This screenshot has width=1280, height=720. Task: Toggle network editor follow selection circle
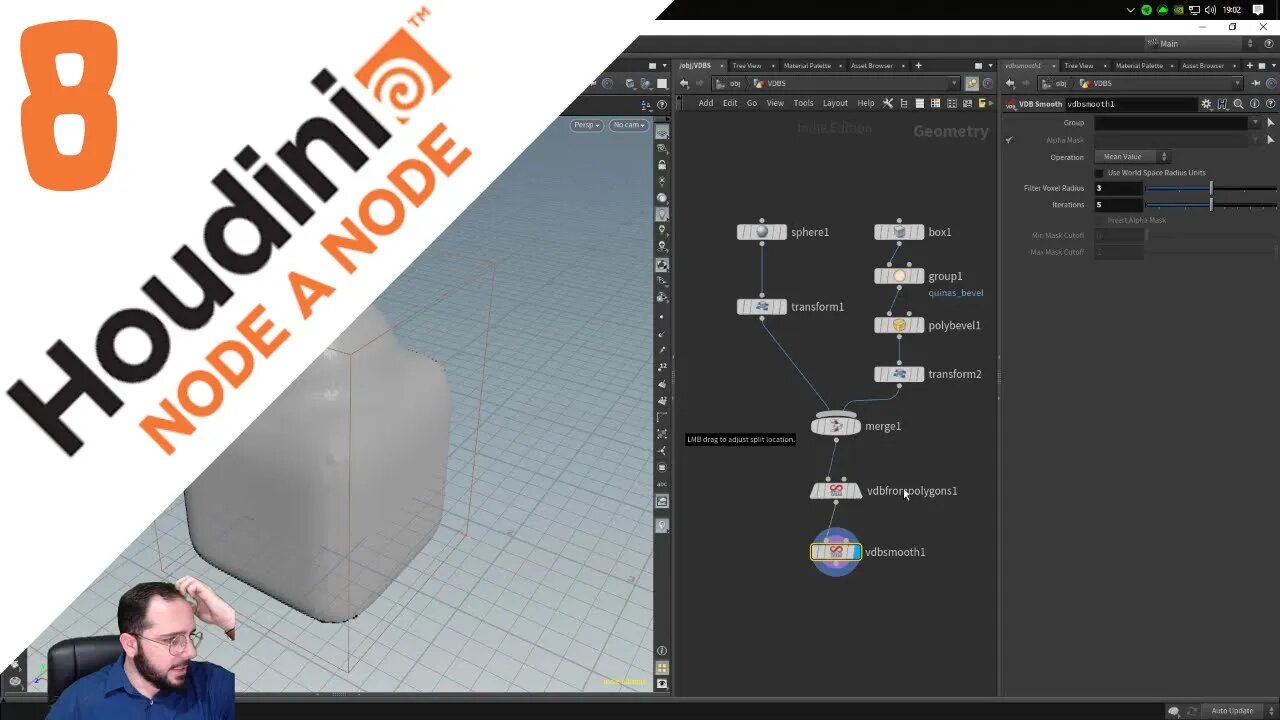[987, 84]
